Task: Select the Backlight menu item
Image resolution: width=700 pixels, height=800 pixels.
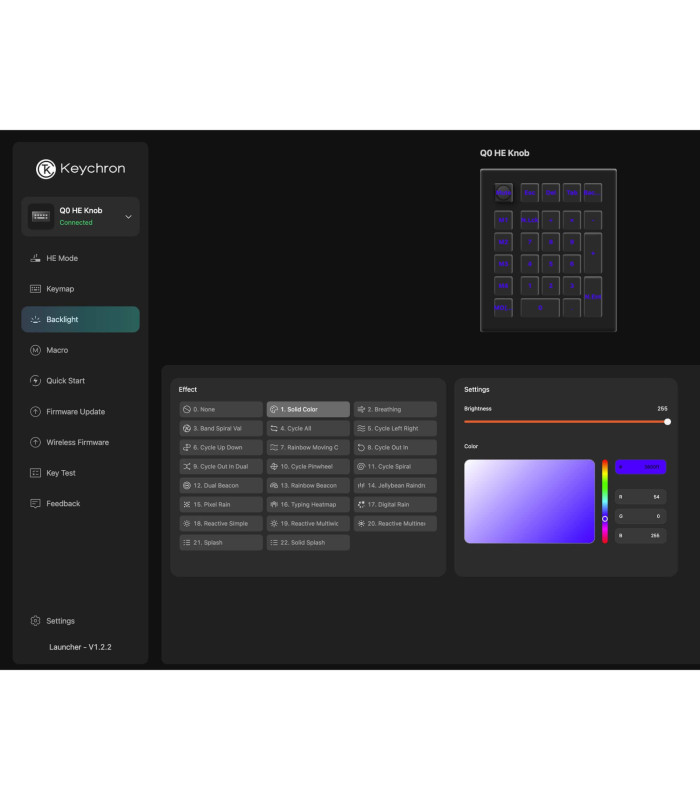Action: [x=80, y=320]
